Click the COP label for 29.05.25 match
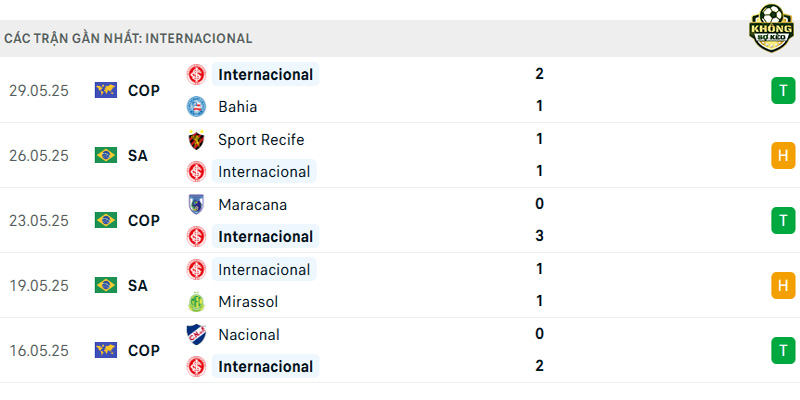800x400 pixels. point(144,91)
